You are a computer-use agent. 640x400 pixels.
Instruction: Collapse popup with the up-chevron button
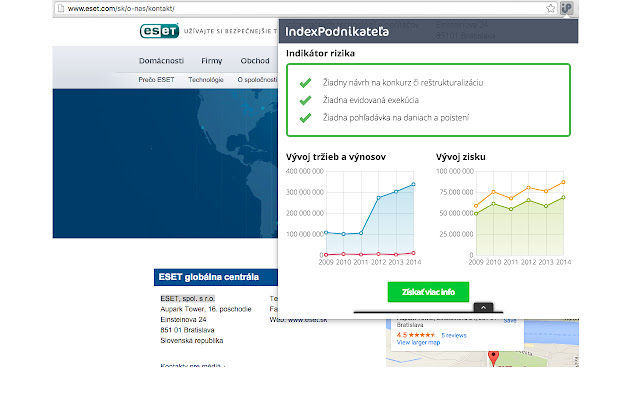pyautogui.click(x=483, y=307)
